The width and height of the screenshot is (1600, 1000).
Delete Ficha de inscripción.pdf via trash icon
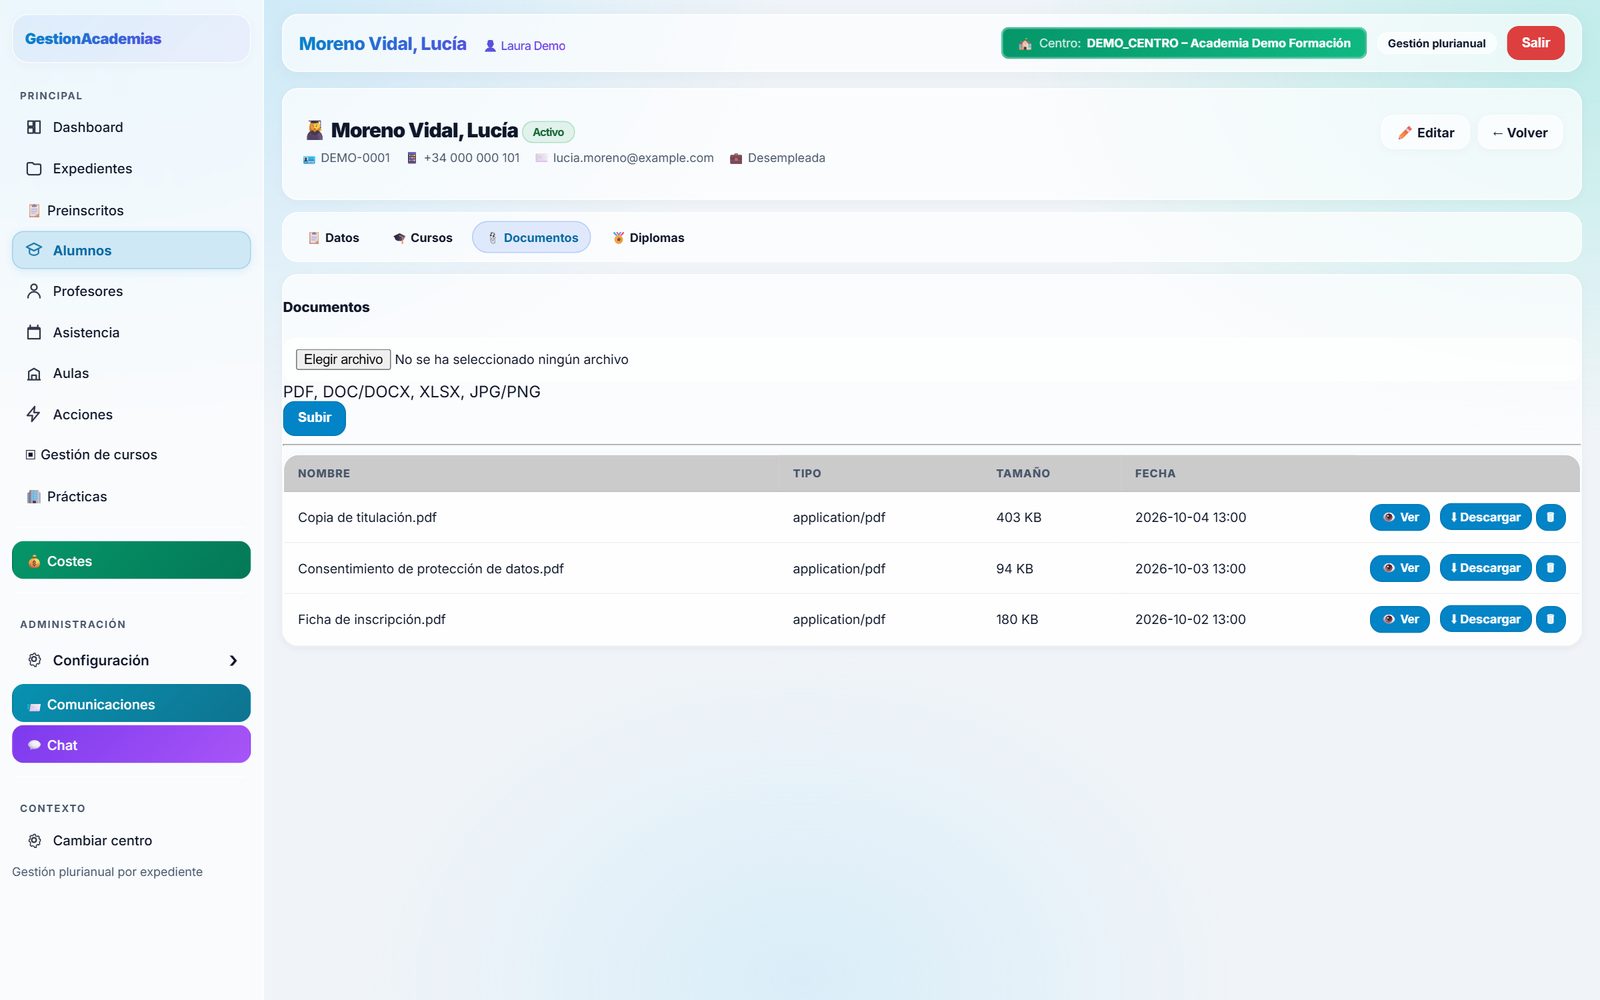pyautogui.click(x=1551, y=619)
